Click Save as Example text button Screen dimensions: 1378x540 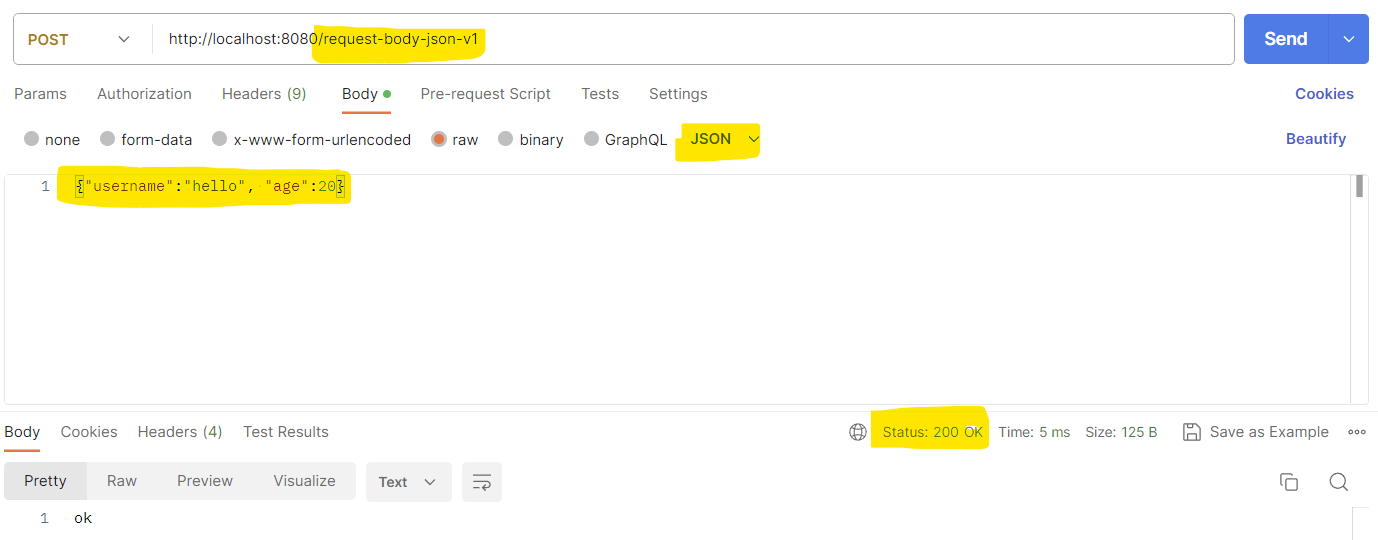pos(1269,432)
